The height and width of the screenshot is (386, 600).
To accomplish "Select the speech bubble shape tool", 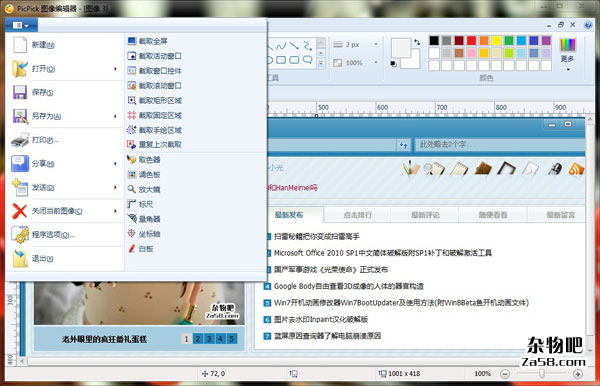I will (307, 60).
